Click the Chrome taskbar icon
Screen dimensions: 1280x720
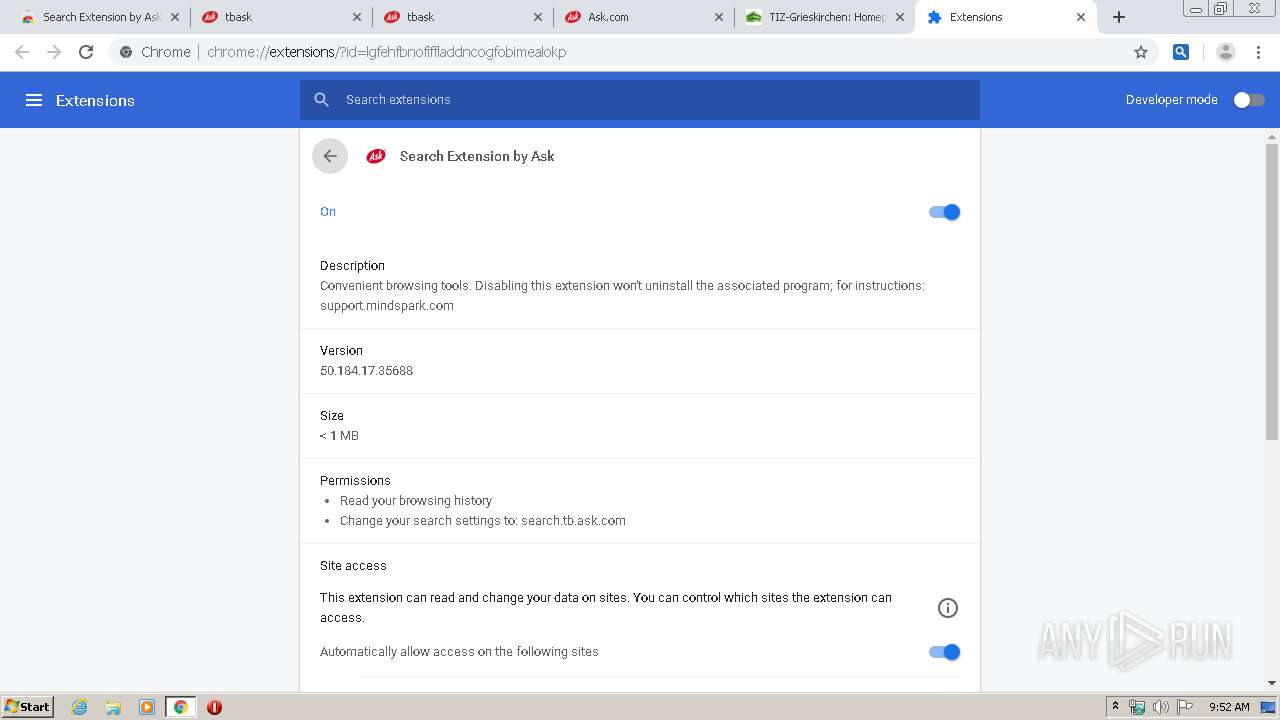[x=181, y=707]
